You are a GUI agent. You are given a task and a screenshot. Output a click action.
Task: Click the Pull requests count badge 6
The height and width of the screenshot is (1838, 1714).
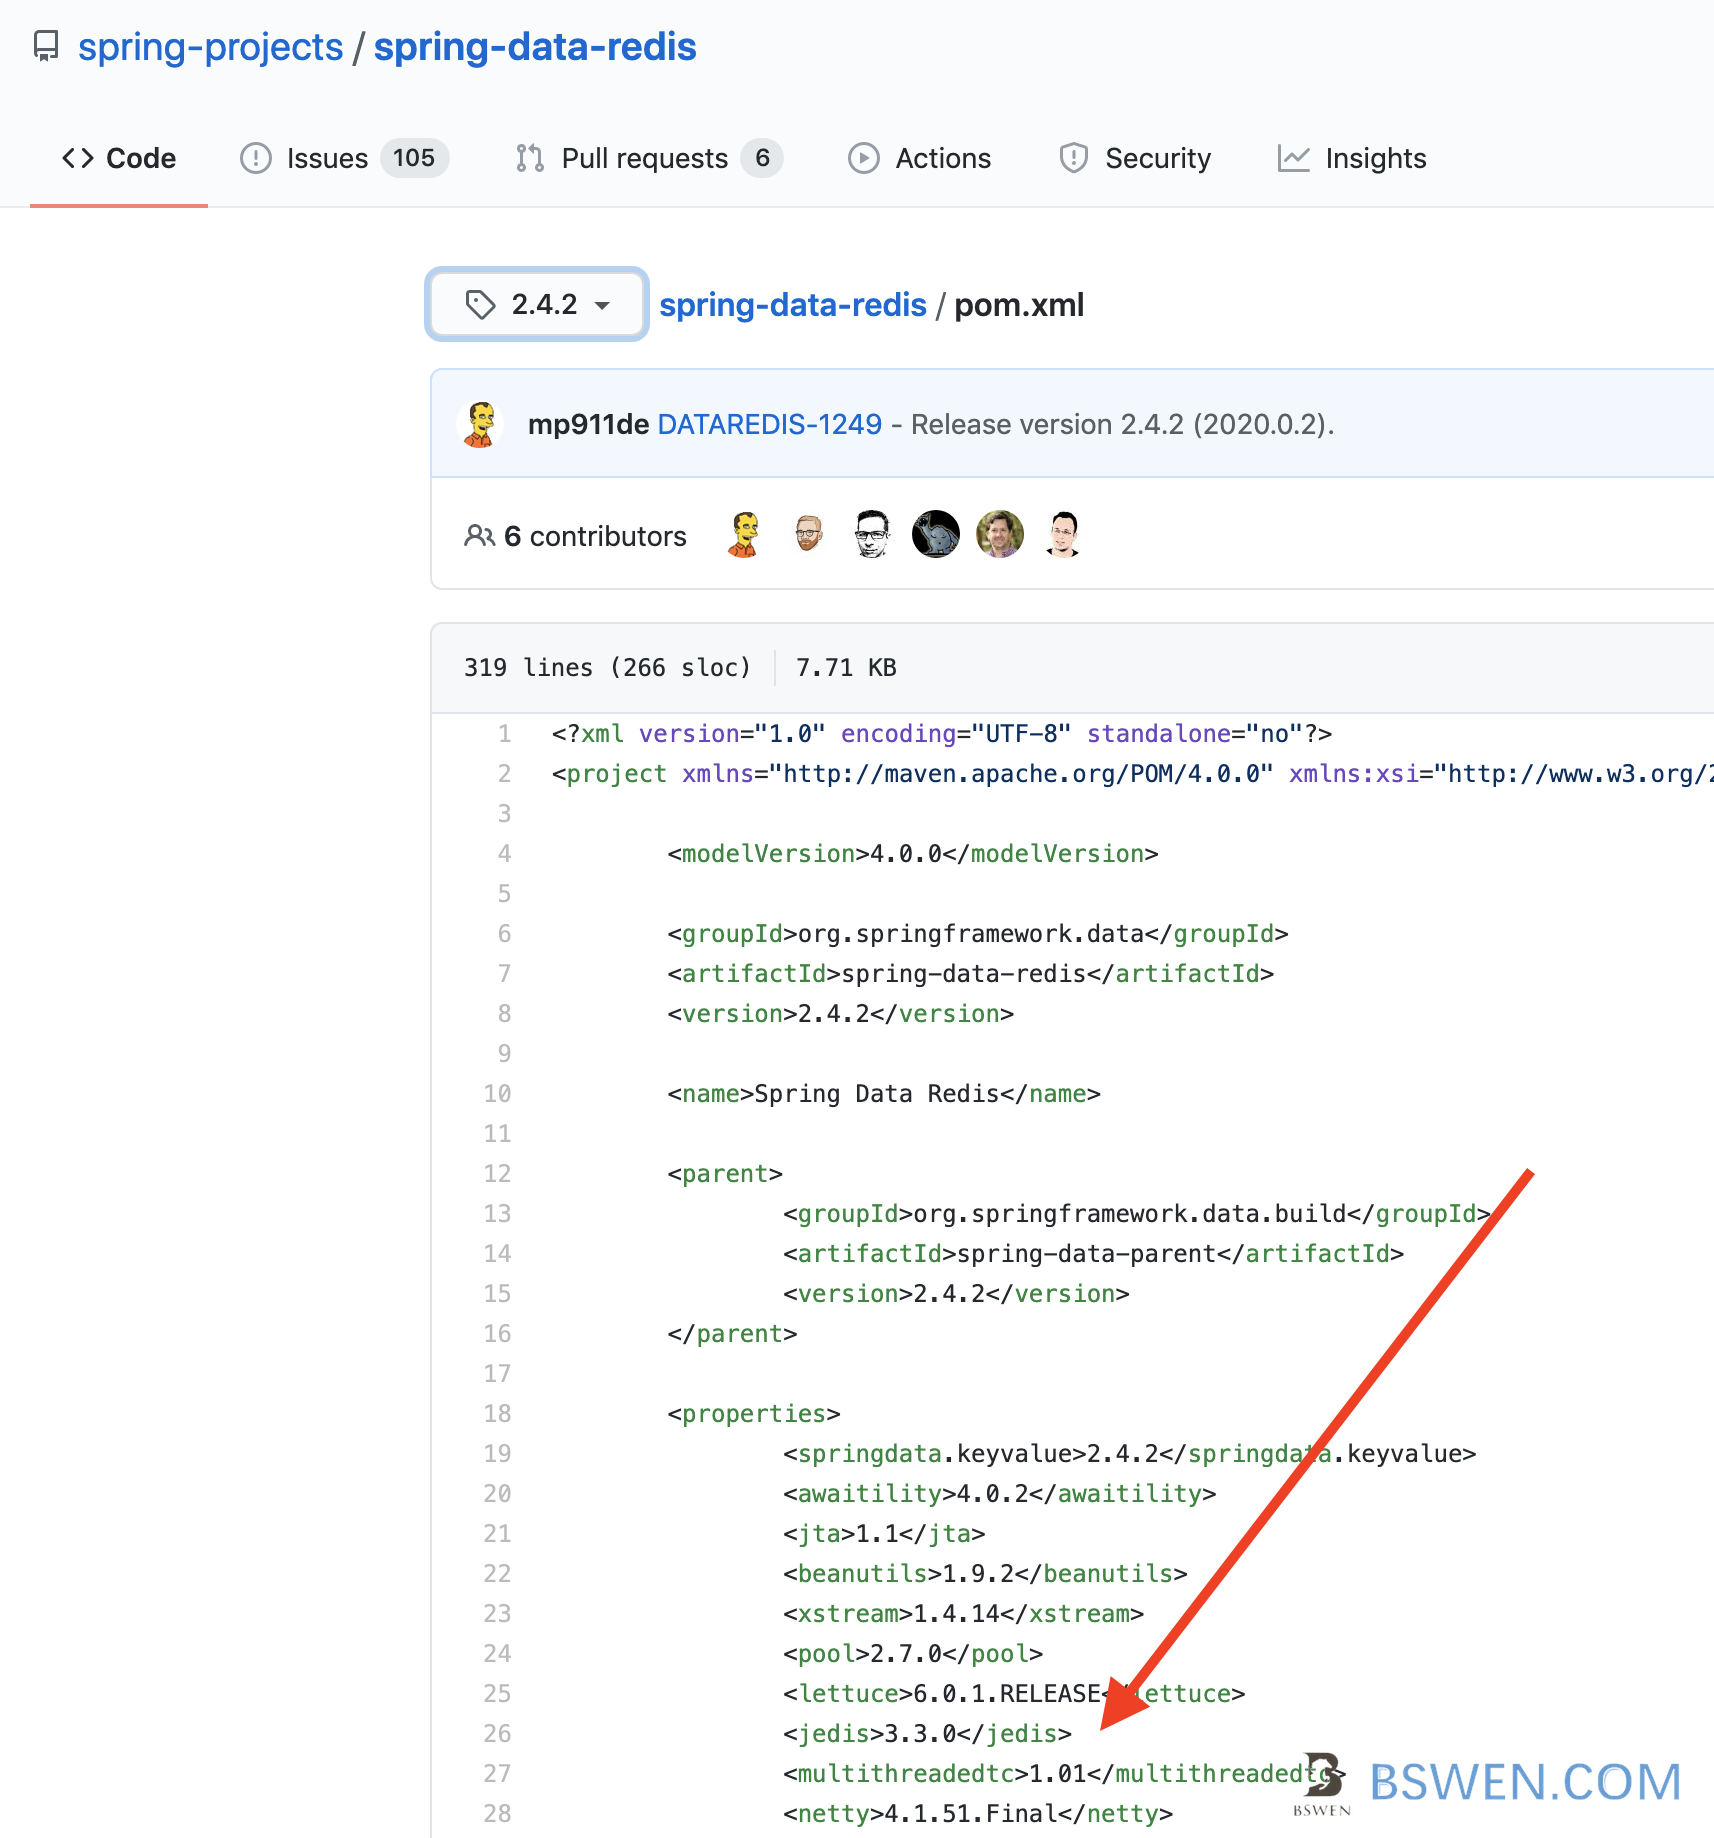coord(762,158)
